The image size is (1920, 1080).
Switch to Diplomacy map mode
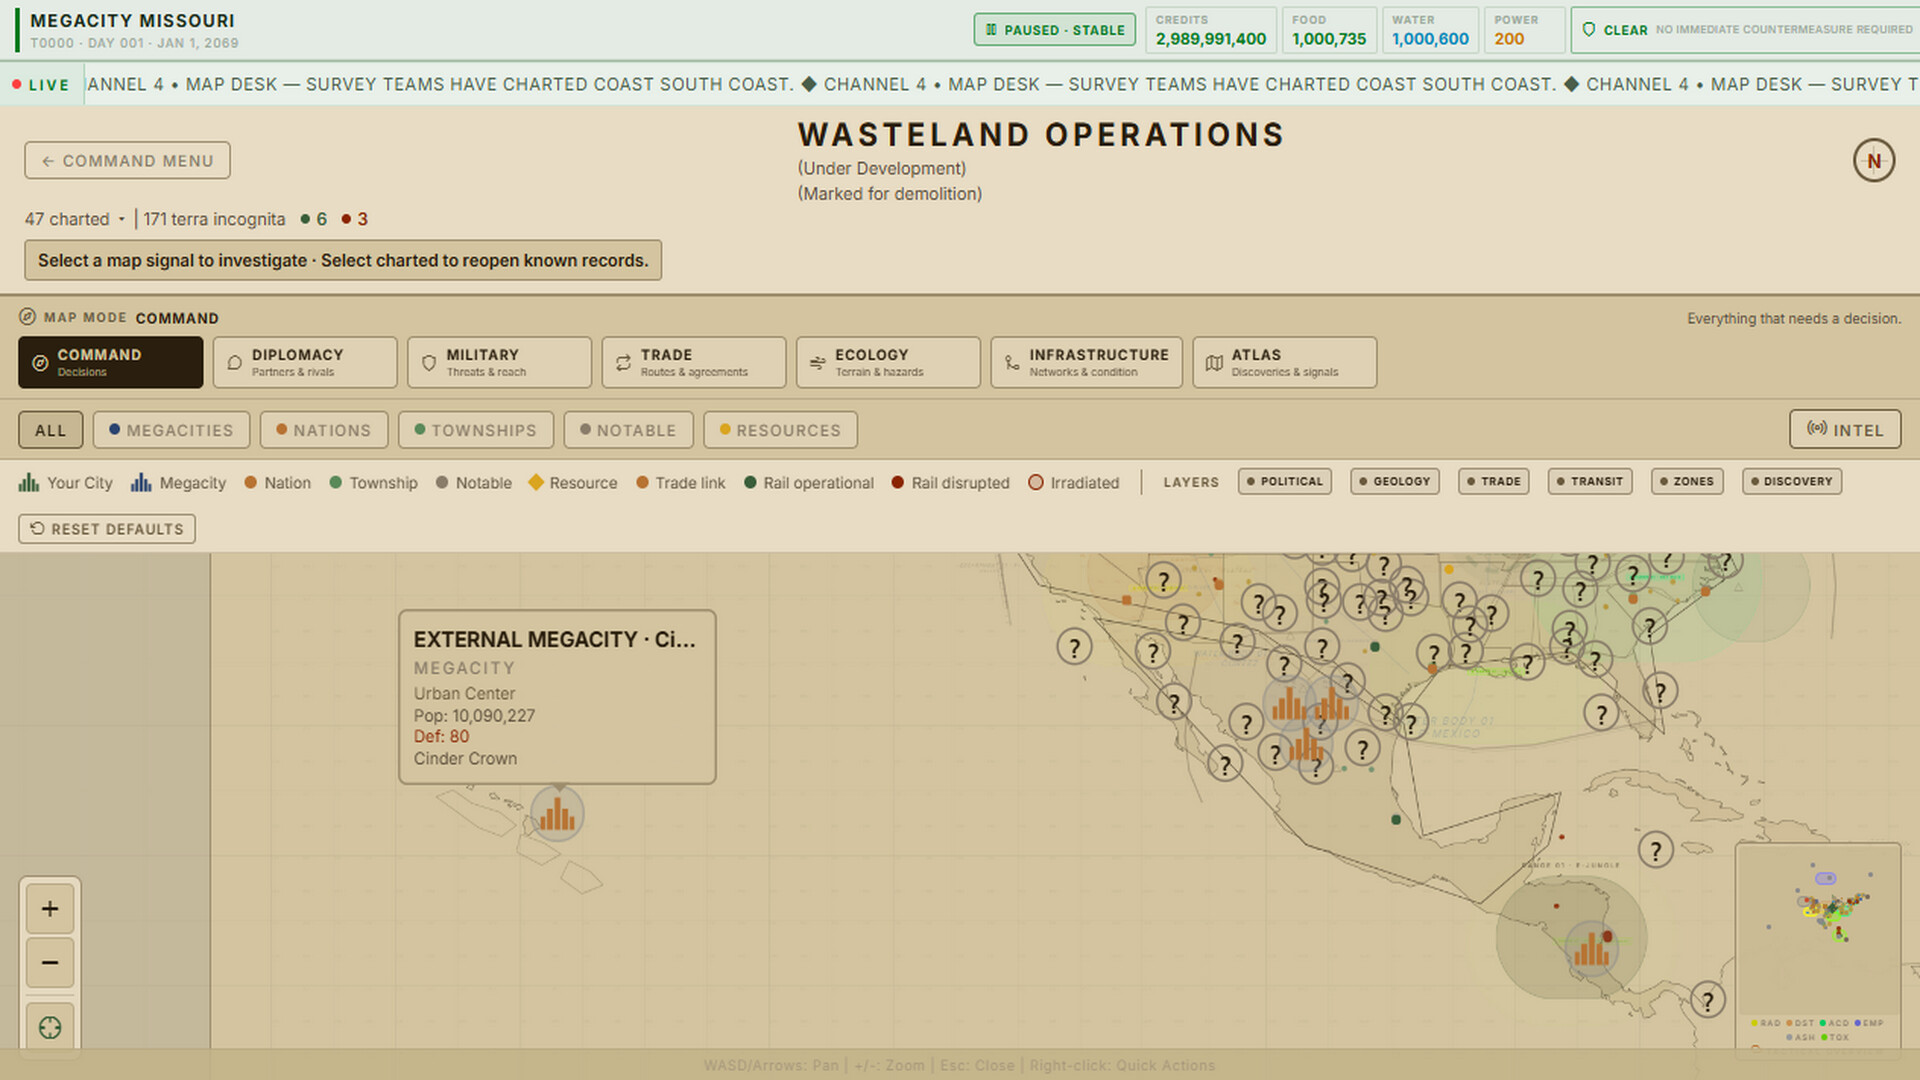pos(305,362)
